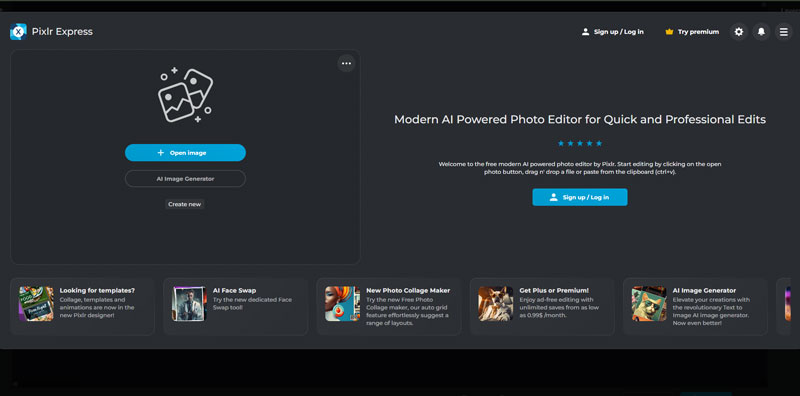Click Create new
This screenshot has width=800, height=396.
coord(185,204)
